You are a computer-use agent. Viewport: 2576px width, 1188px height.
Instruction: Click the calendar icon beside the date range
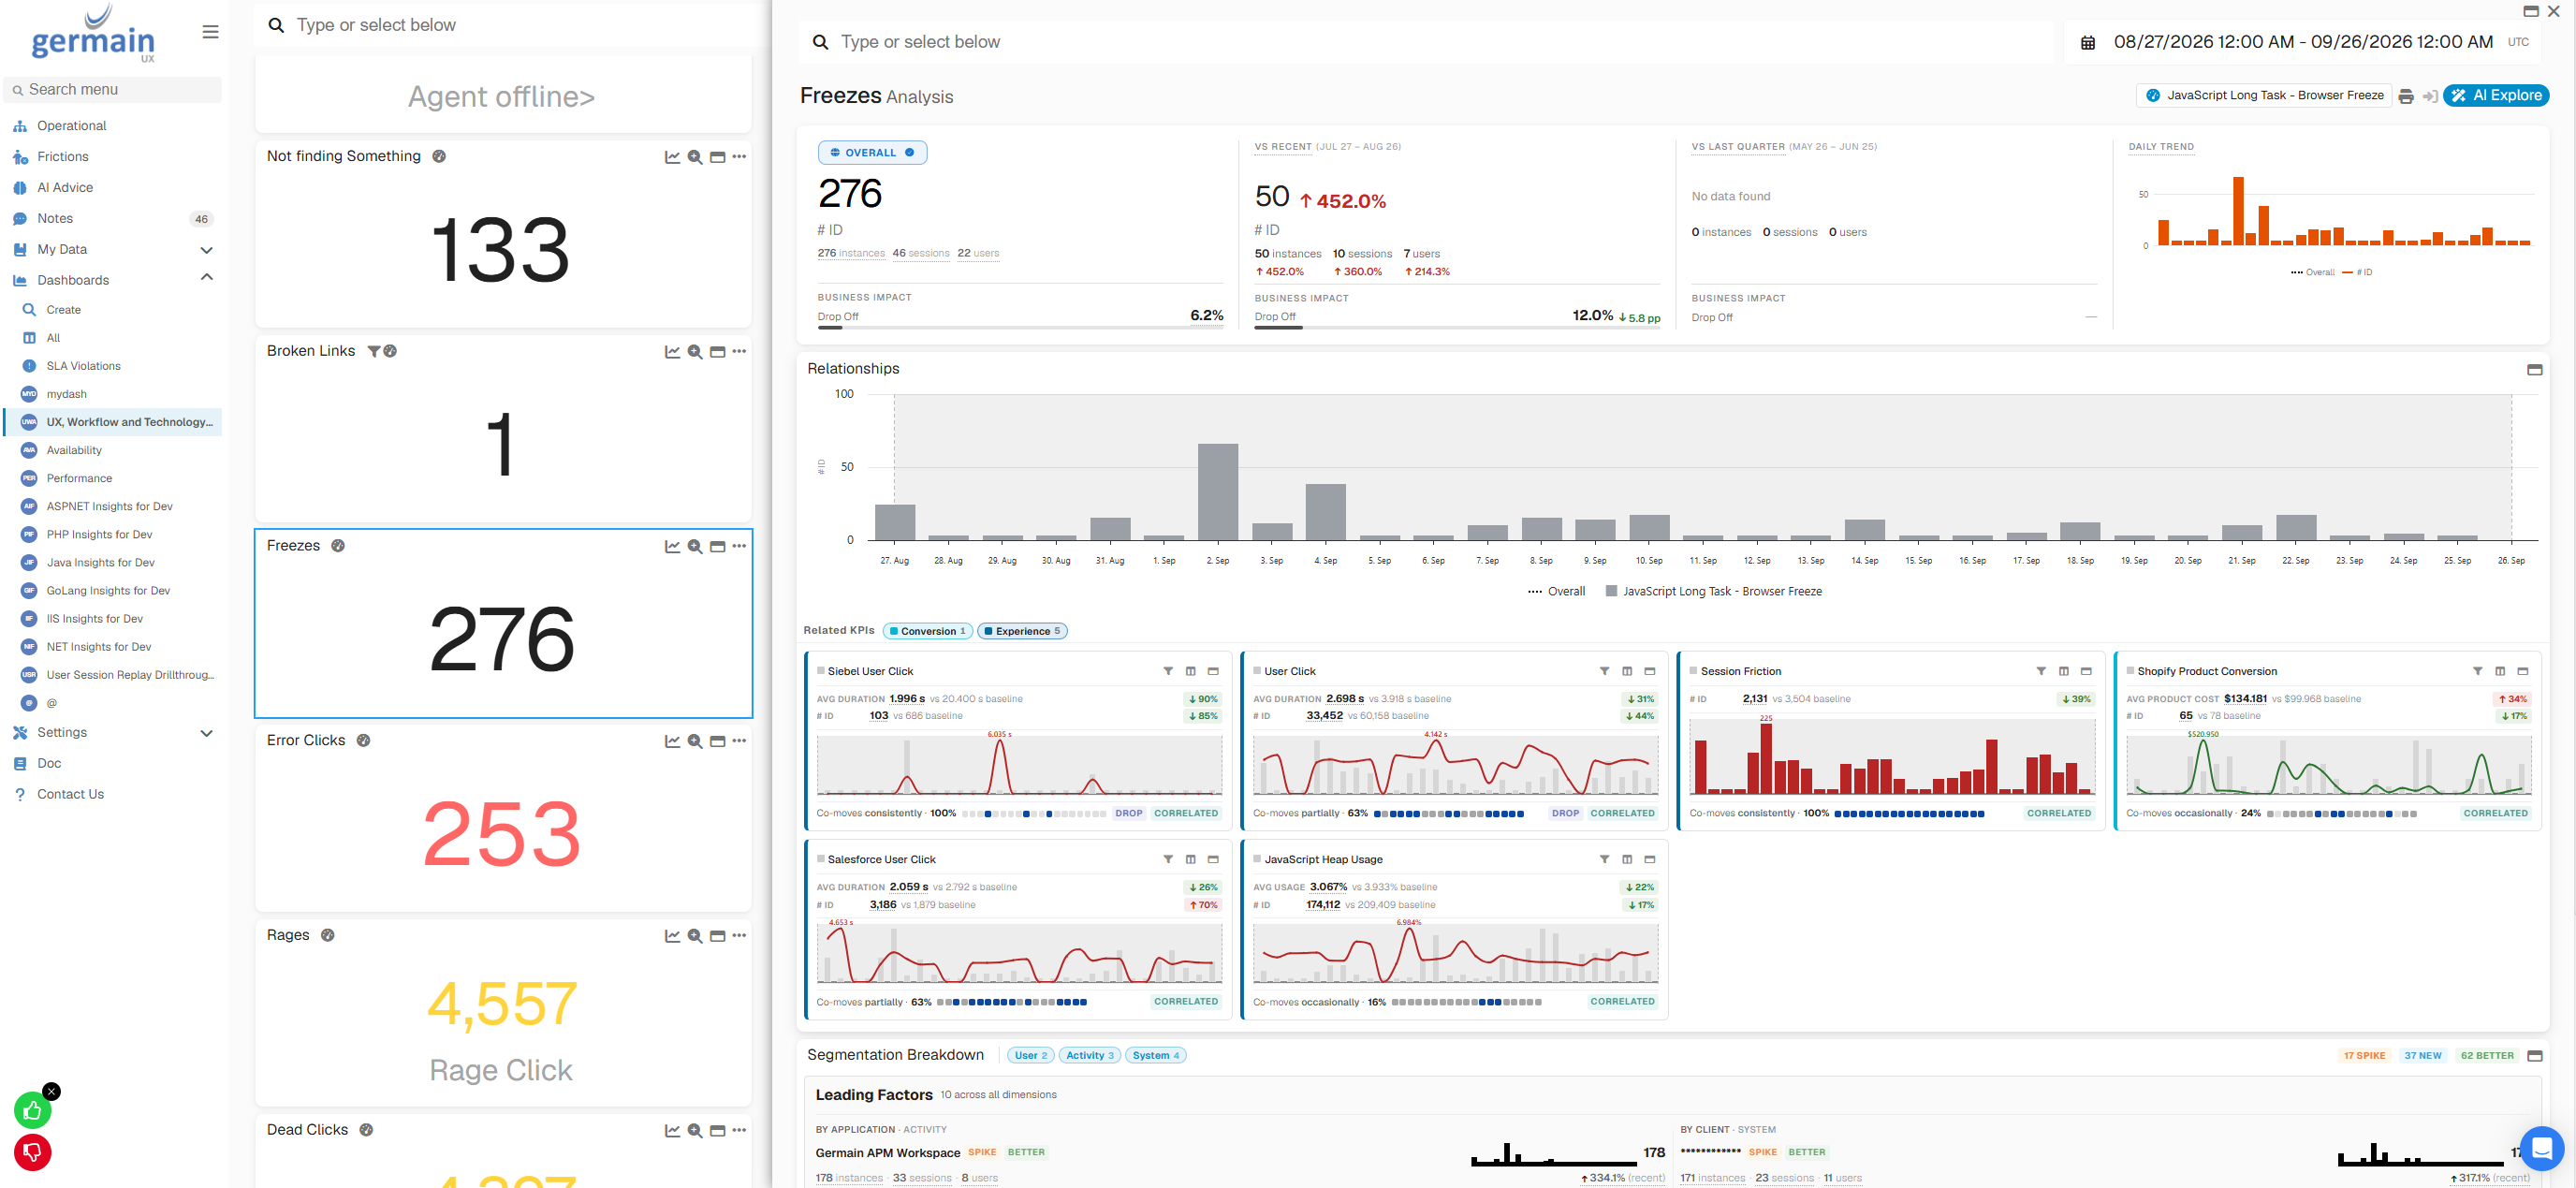pos(2088,43)
